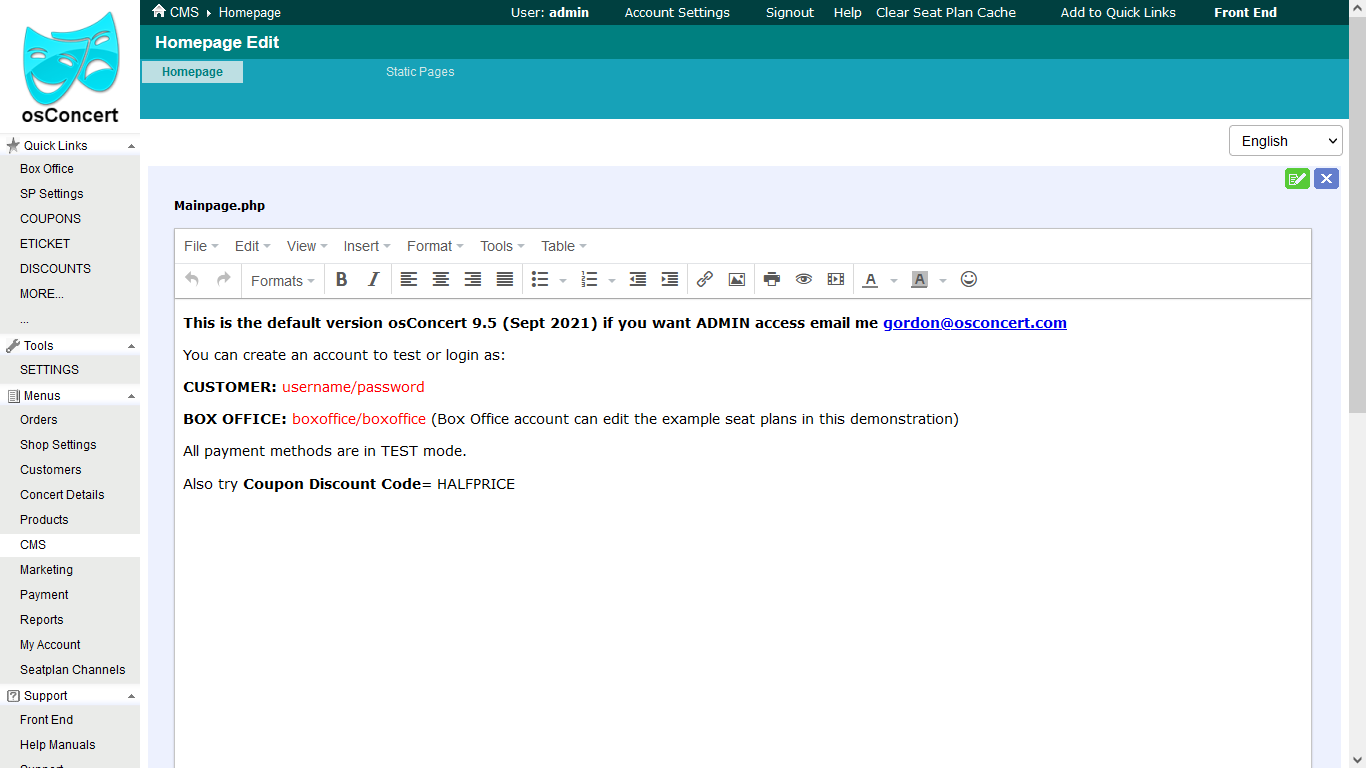This screenshot has width=1366, height=768.
Task: Collapse the Quick Links section
Action: [x=129, y=144]
